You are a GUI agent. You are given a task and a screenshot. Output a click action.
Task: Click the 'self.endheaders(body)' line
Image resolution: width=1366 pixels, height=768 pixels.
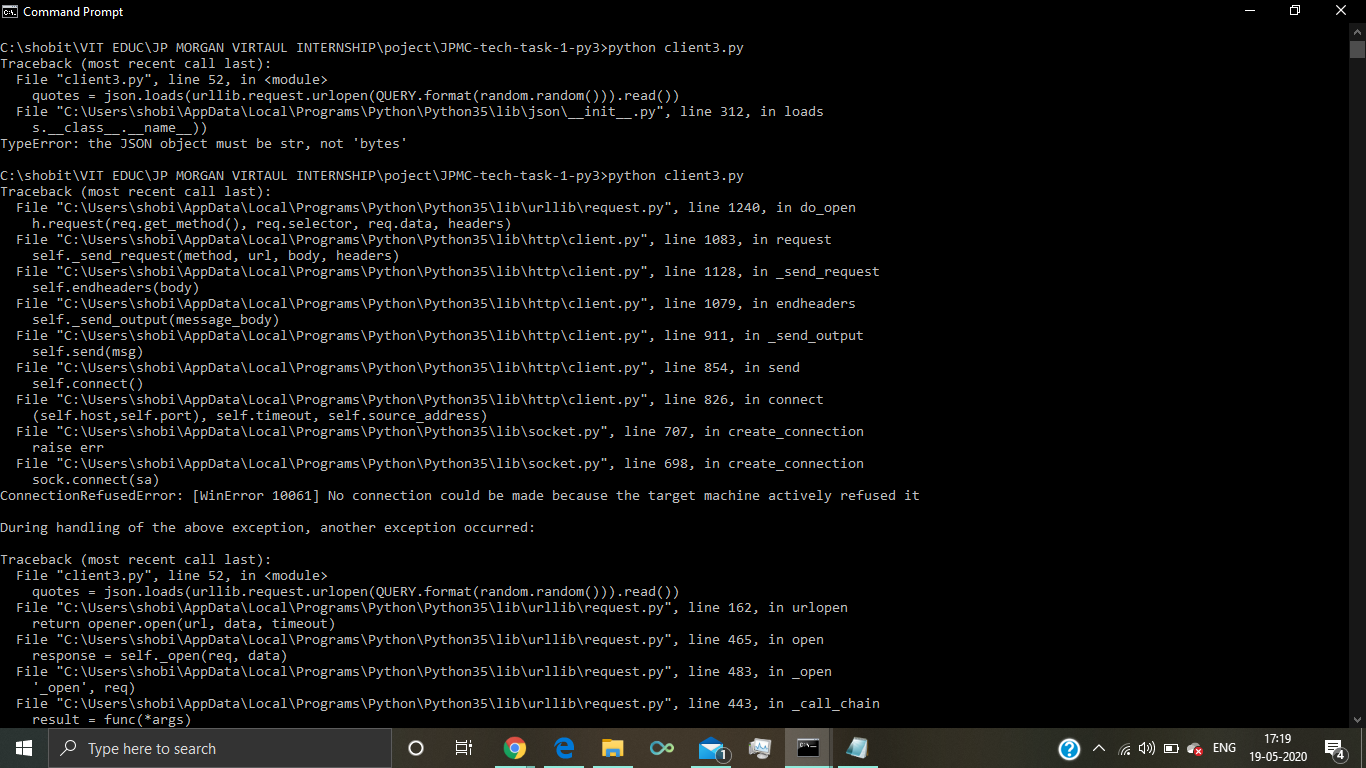[x=116, y=288]
